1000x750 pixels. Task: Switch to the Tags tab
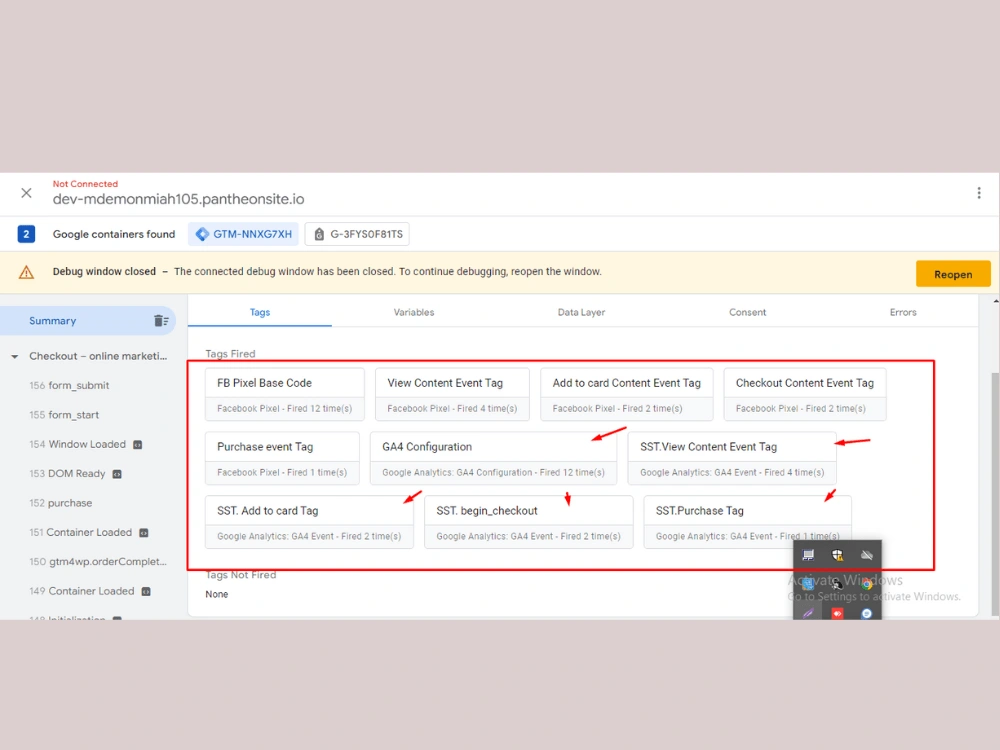point(260,312)
